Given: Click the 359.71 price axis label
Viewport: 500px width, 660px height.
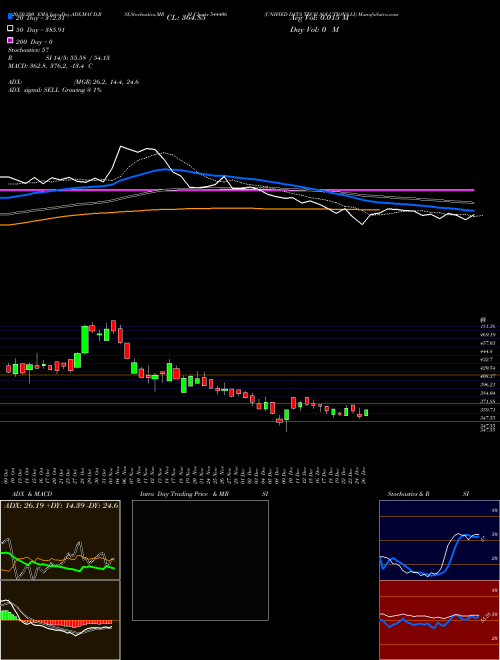Looking at the screenshot, I should [488, 410].
